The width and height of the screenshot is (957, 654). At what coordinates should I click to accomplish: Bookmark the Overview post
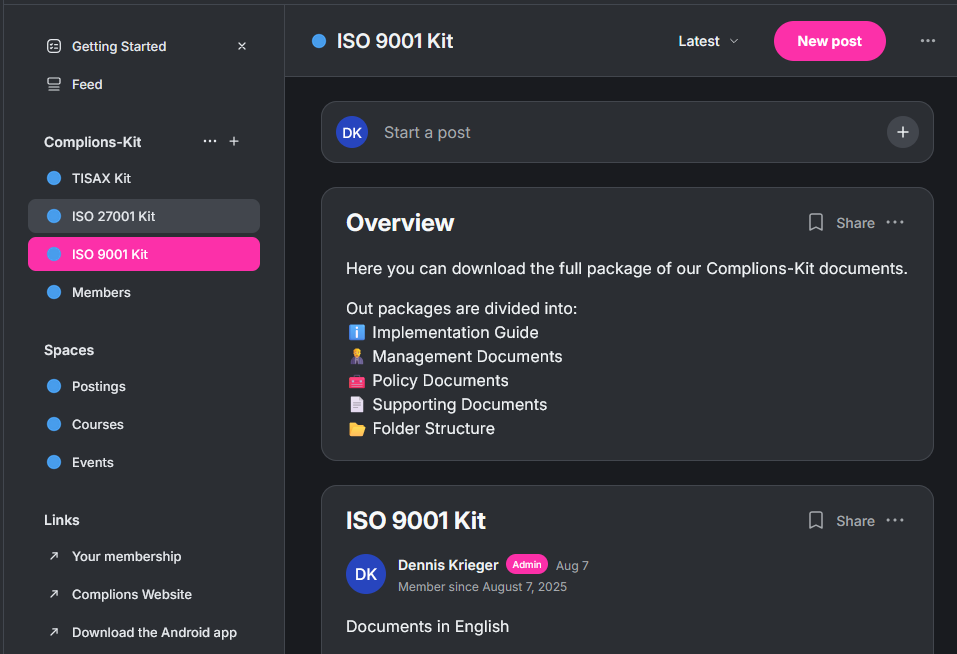click(x=816, y=222)
